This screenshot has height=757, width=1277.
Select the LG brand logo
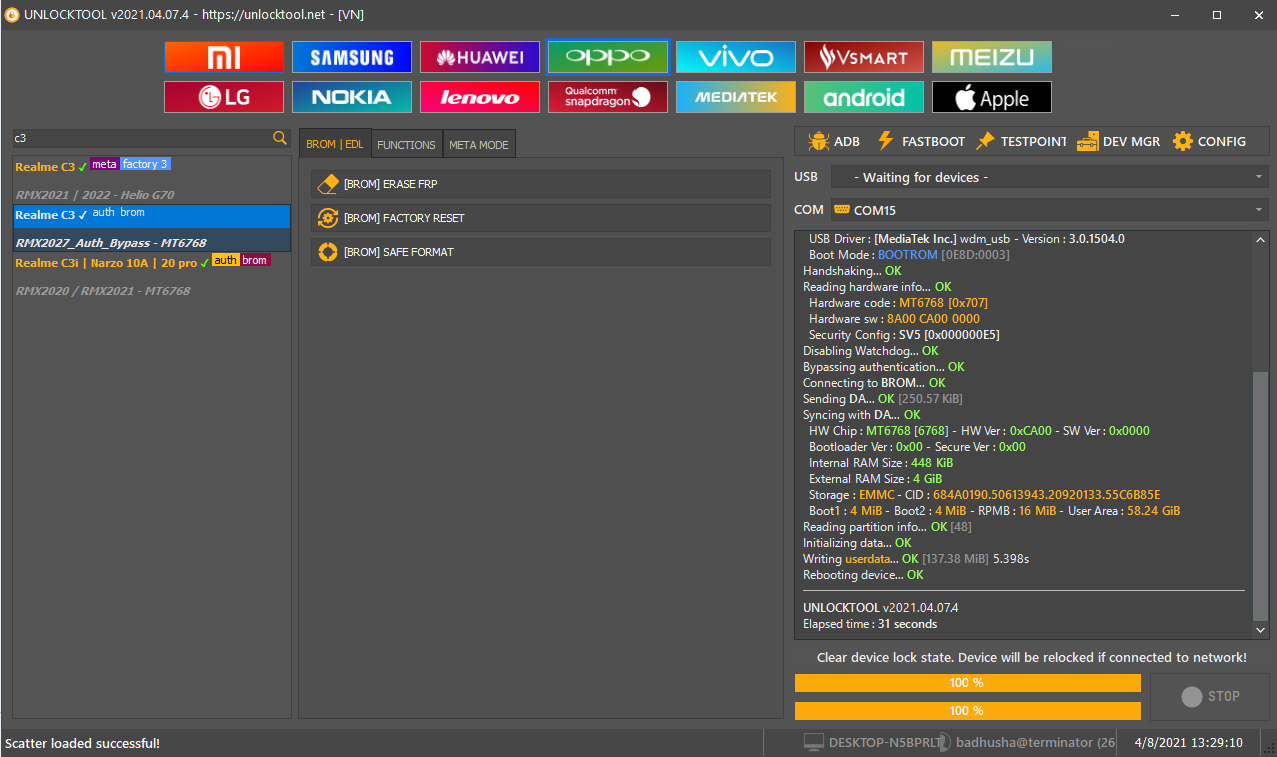[224, 97]
